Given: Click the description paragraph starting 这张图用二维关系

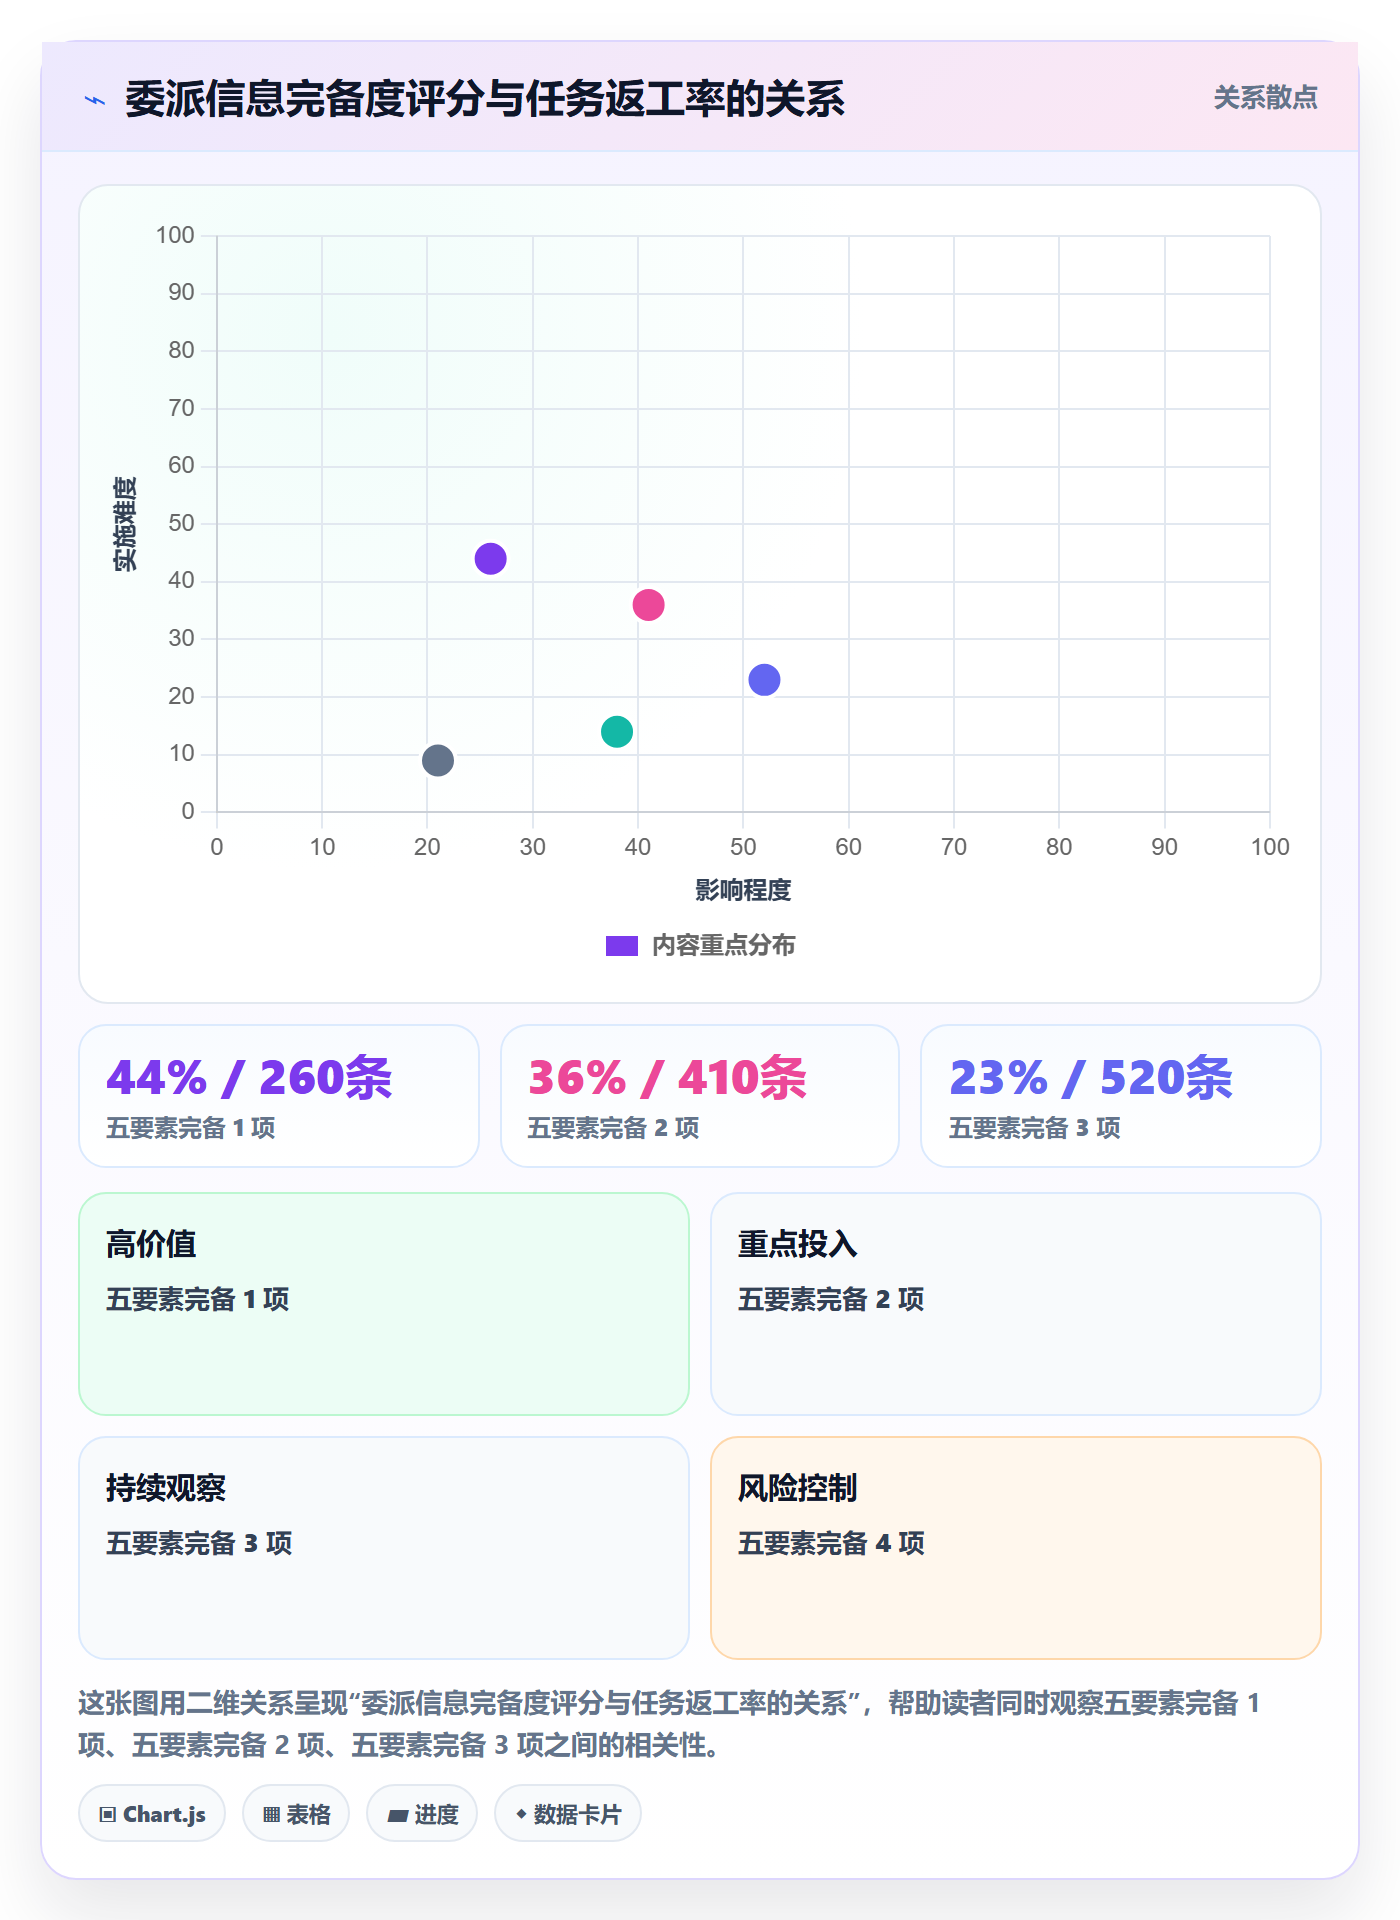Looking at the screenshot, I should [x=670, y=1724].
